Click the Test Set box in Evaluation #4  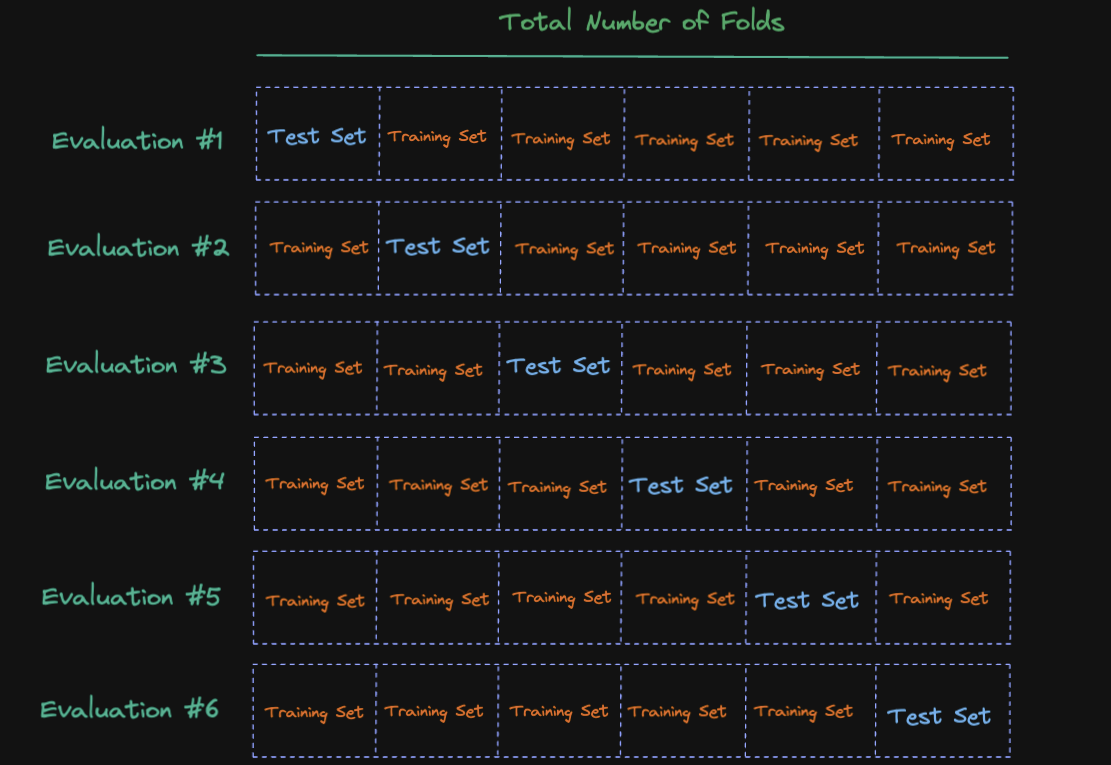[x=684, y=484]
